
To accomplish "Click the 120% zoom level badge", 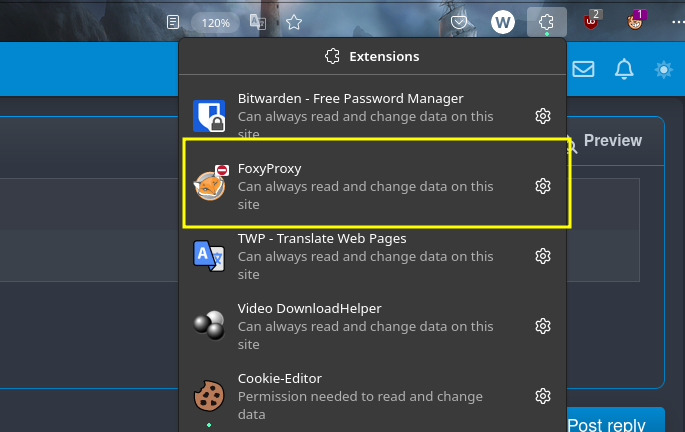I will pyautogui.click(x=215, y=23).
